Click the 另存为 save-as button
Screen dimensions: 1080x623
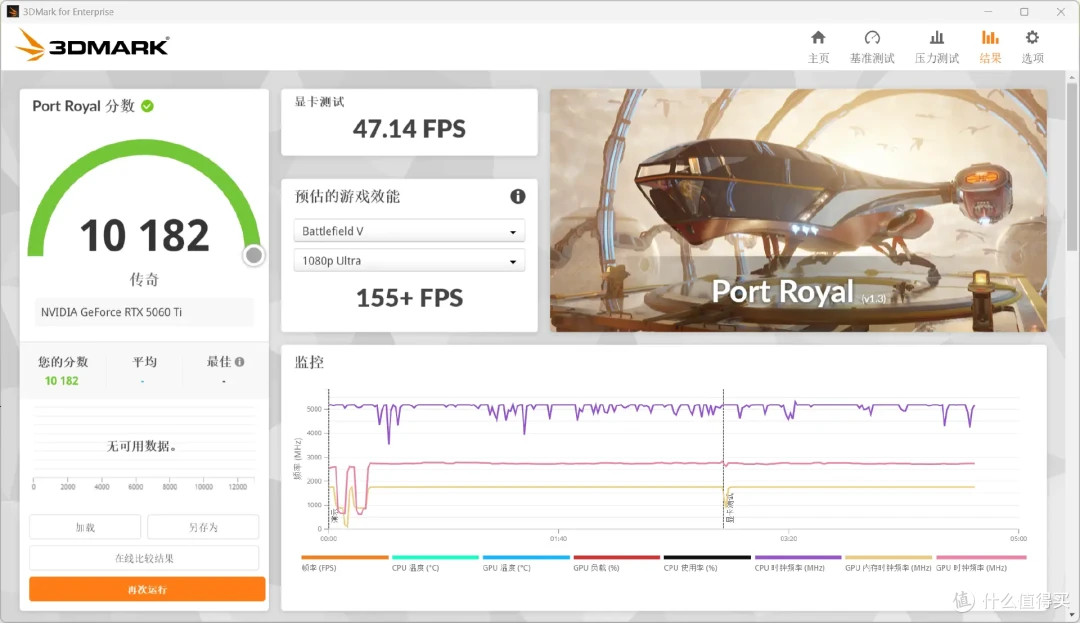[x=203, y=527]
